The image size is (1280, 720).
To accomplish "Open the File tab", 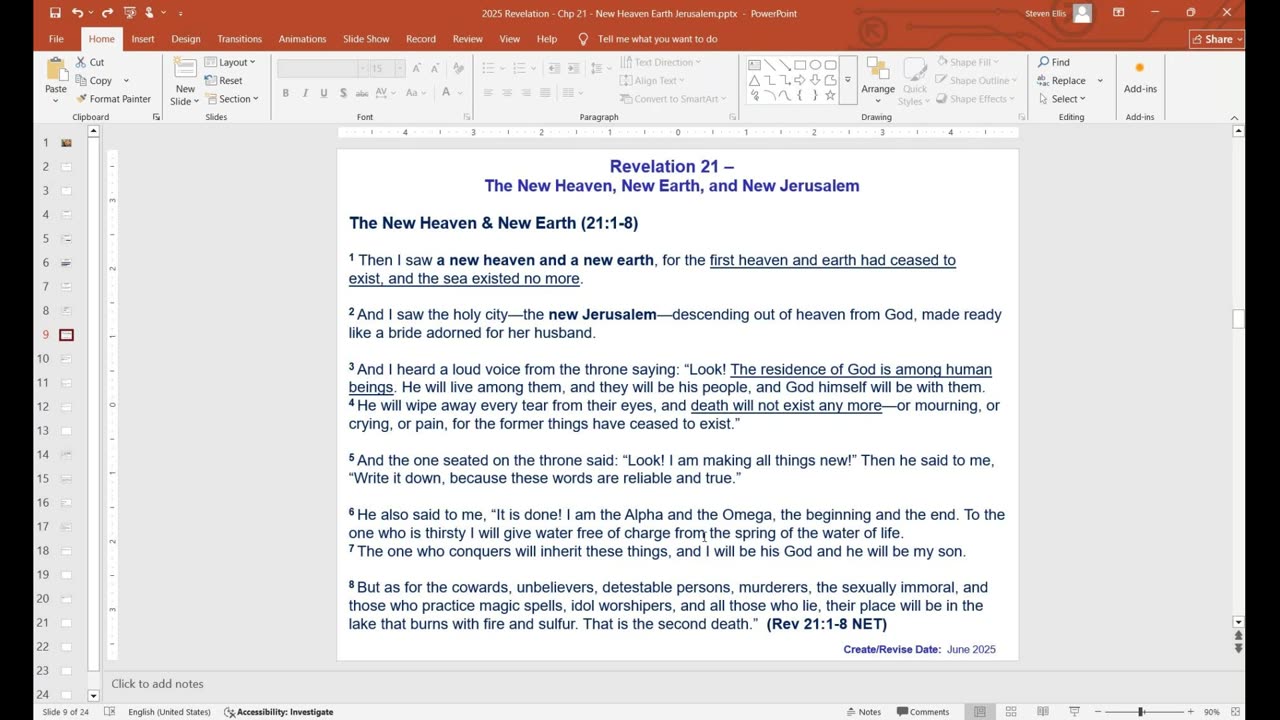I will (x=56, y=39).
